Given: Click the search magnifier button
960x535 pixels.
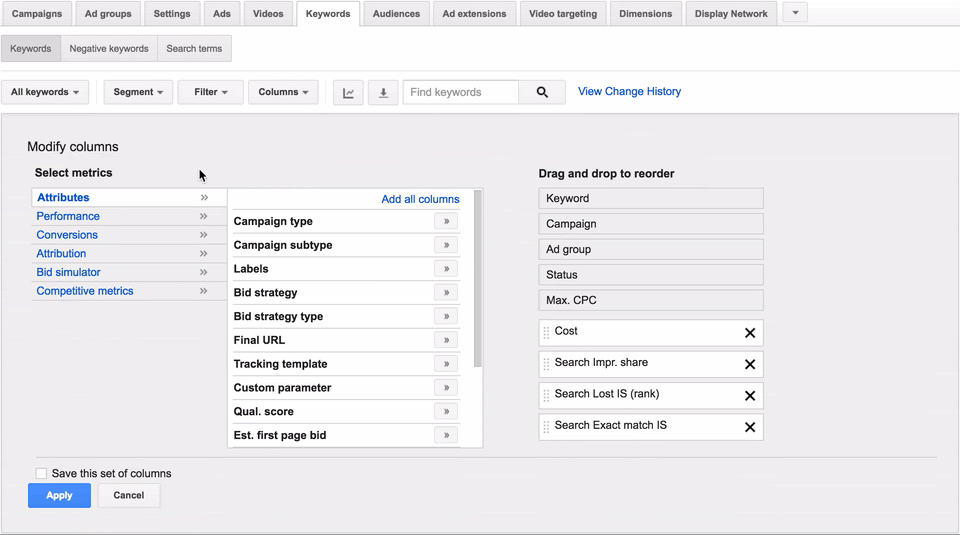Looking at the screenshot, I should [x=542, y=92].
